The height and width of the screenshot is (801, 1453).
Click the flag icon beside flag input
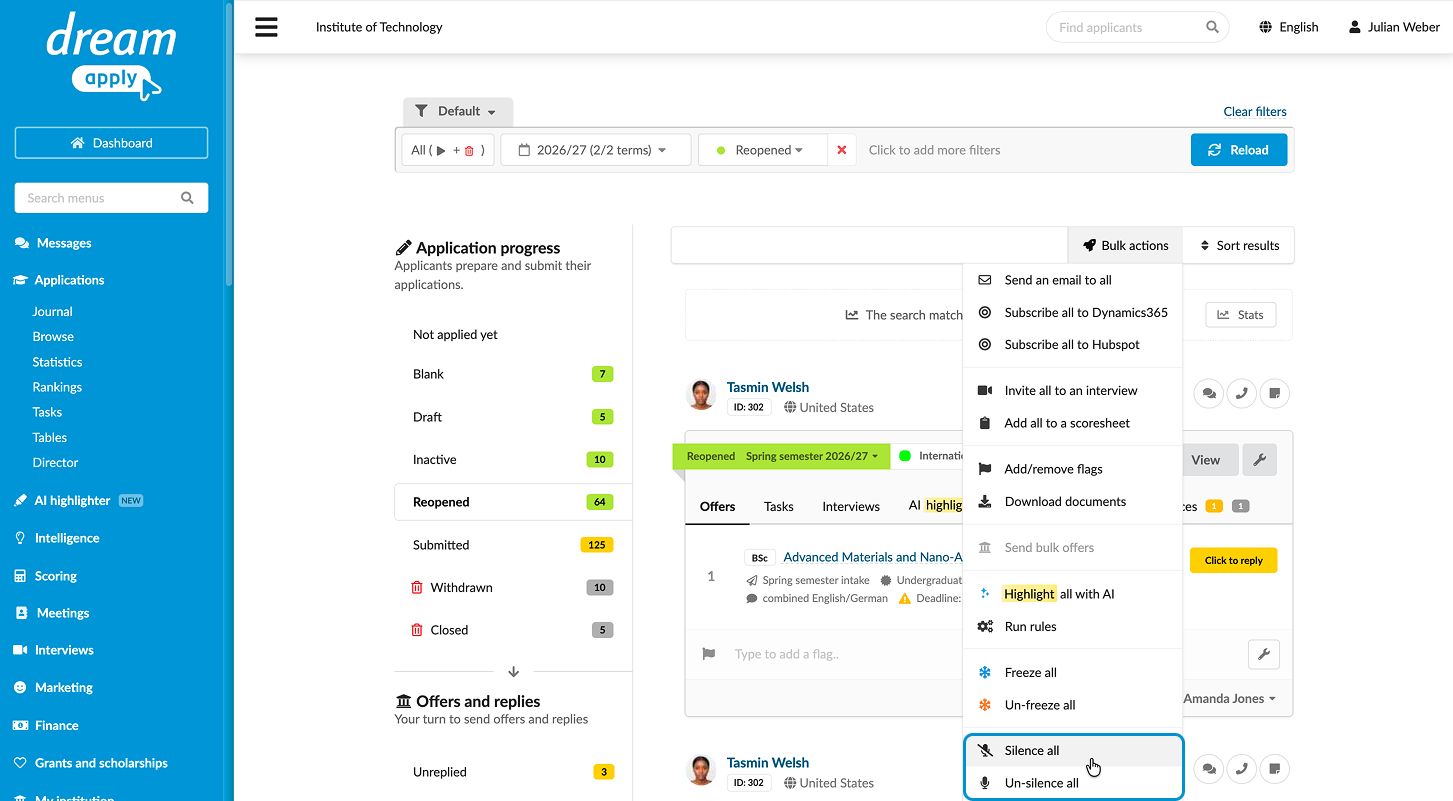click(709, 654)
